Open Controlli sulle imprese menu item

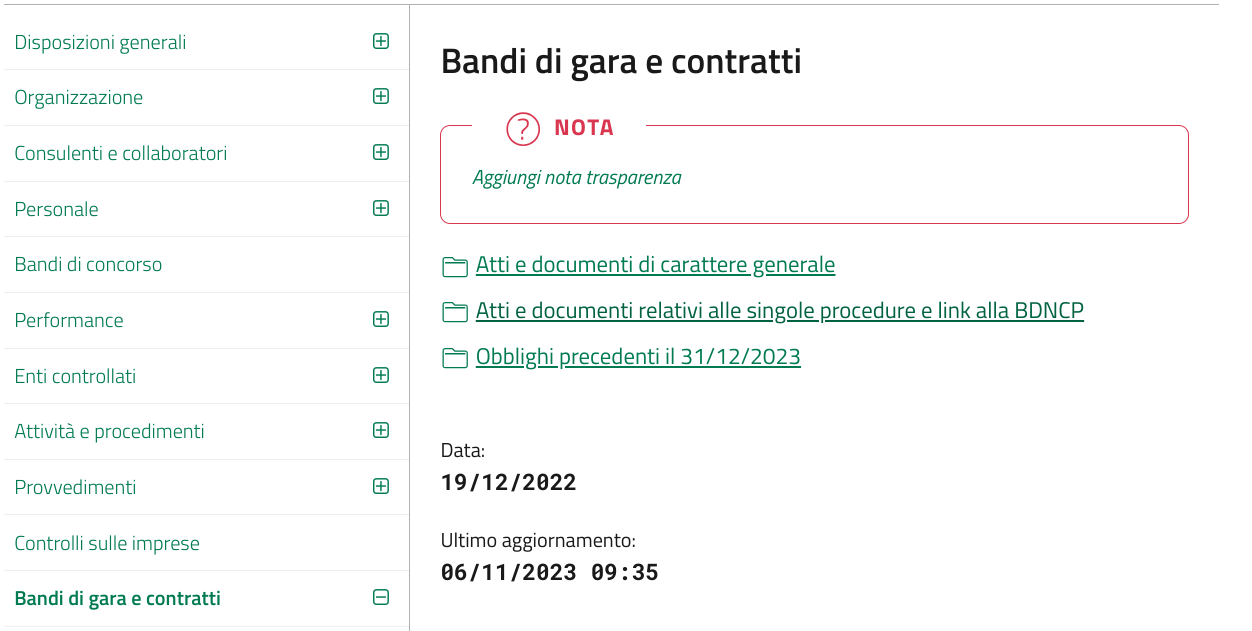pos(107,543)
